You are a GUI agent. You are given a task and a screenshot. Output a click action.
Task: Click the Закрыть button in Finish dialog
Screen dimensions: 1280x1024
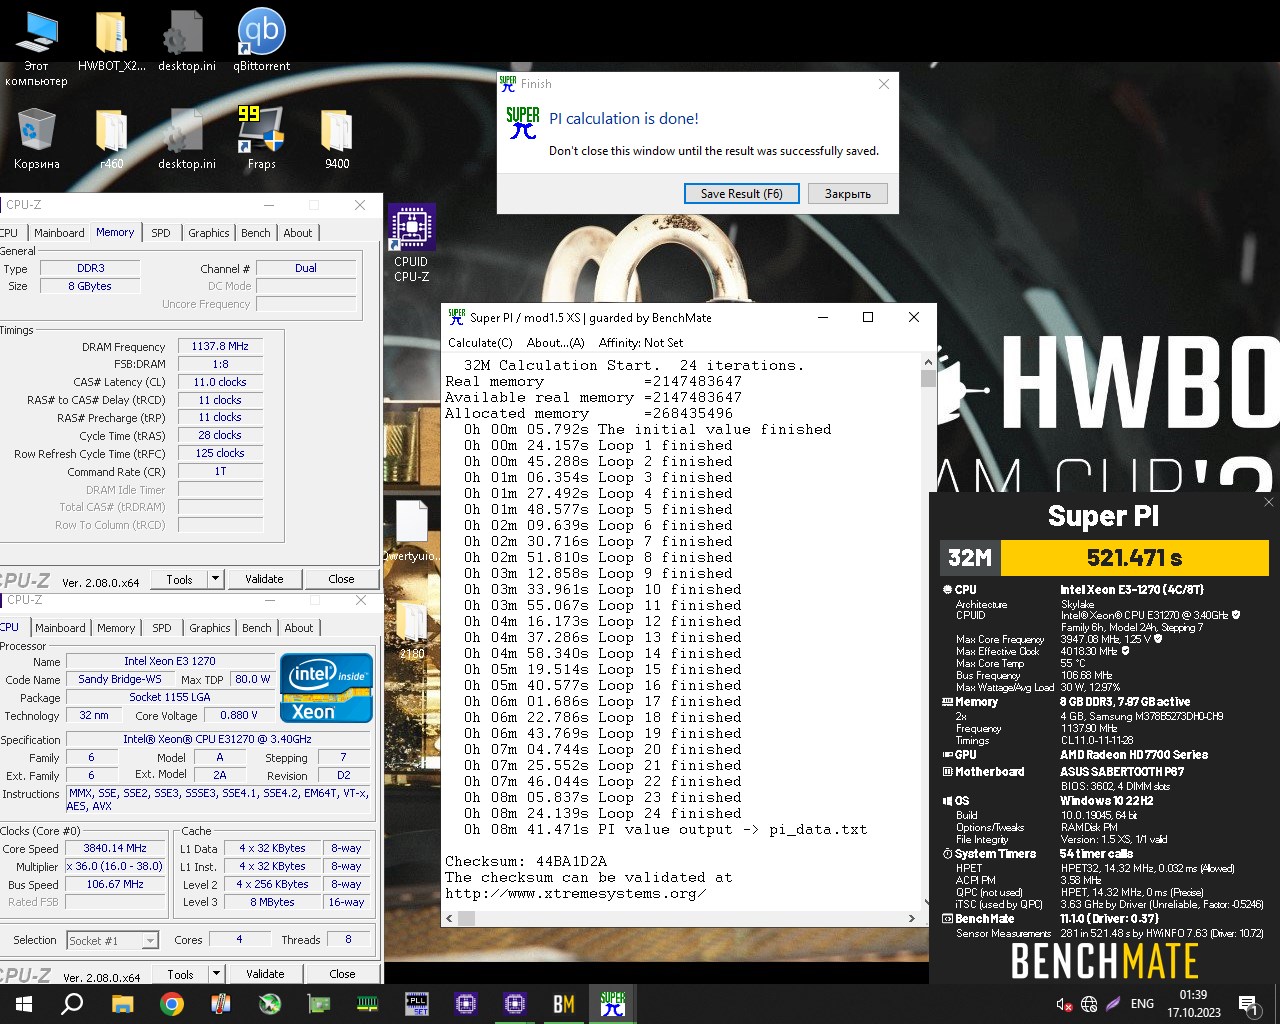point(848,194)
